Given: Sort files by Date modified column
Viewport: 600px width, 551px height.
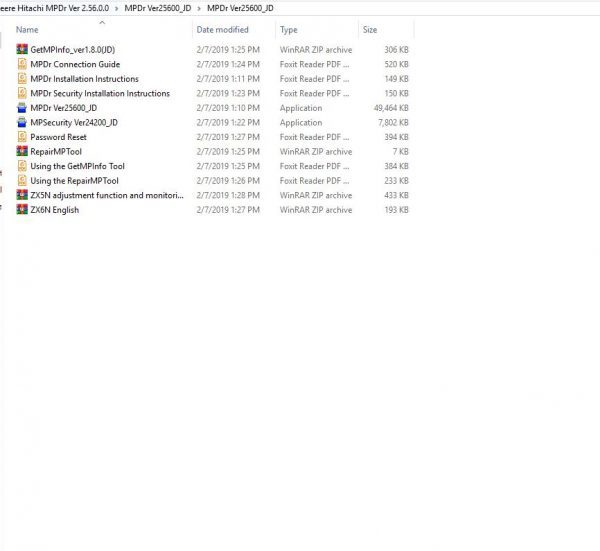Looking at the screenshot, I should point(222,30).
